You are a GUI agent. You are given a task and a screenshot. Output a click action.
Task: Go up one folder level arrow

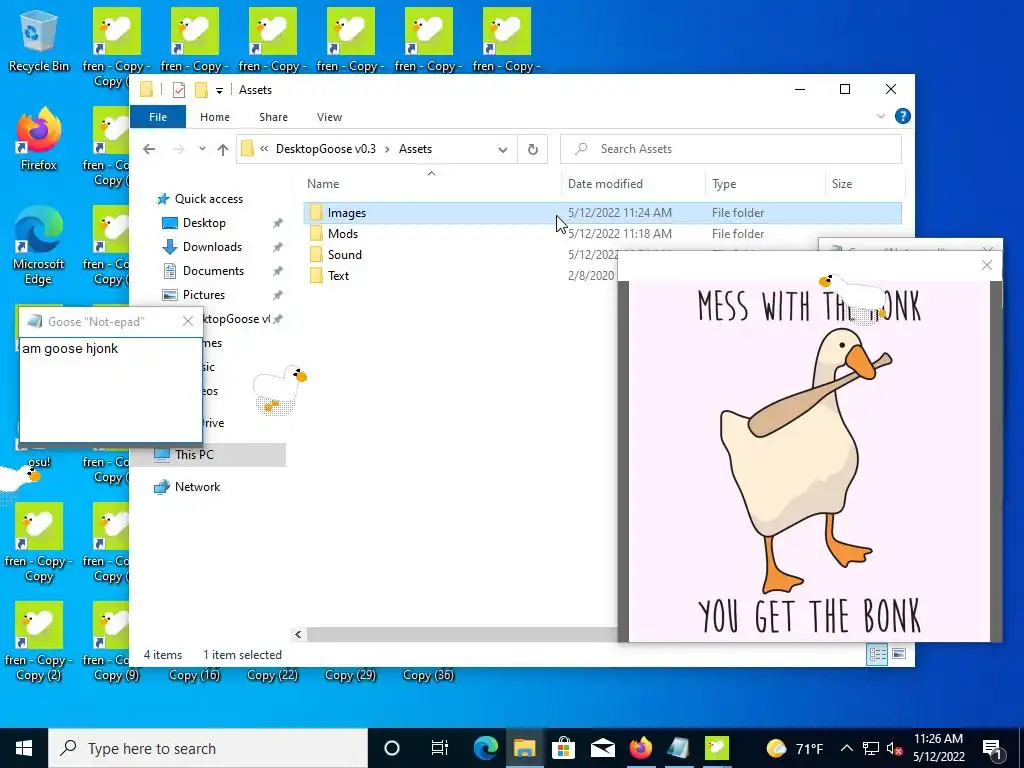point(223,149)
